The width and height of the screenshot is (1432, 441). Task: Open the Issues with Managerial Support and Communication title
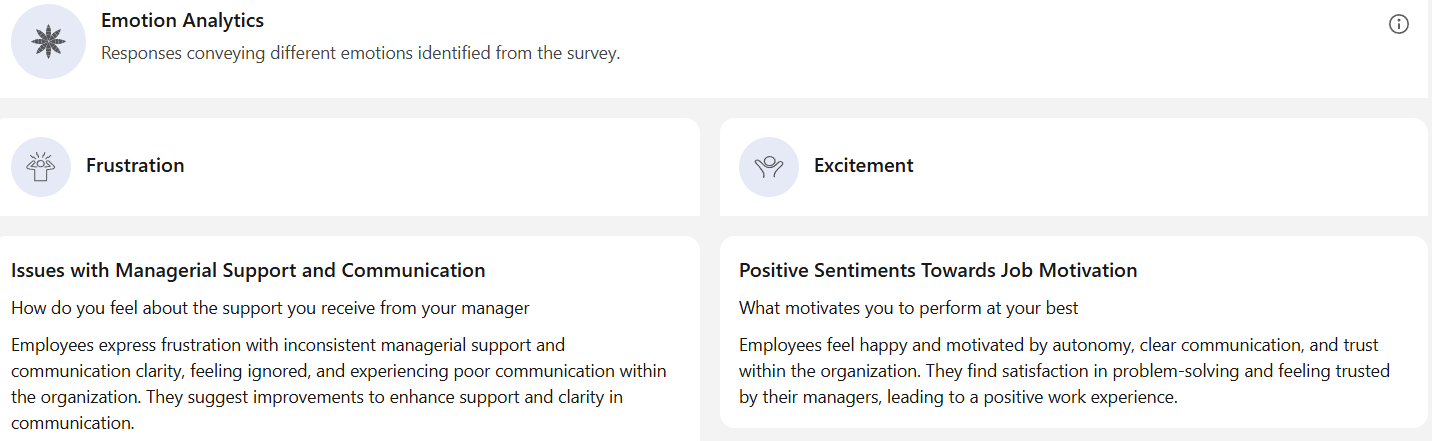(x=248, y=270)
